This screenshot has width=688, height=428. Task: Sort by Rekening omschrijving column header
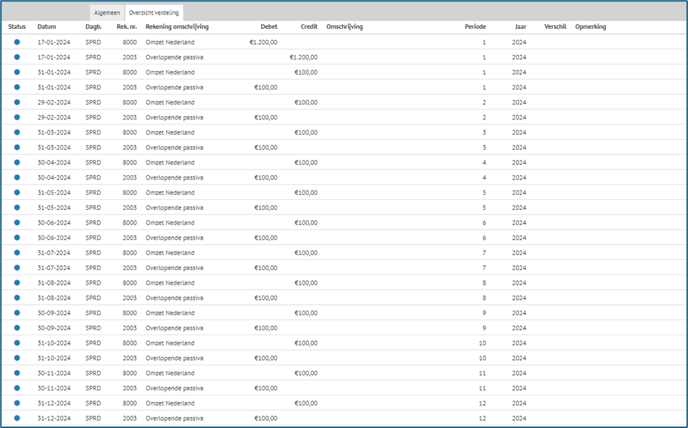pyautogui.click(x=177, y=27)
